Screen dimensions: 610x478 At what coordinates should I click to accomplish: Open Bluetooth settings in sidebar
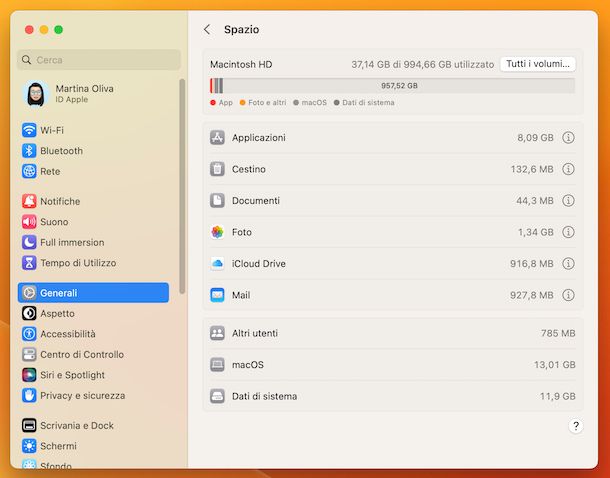[x=93, y=151]
